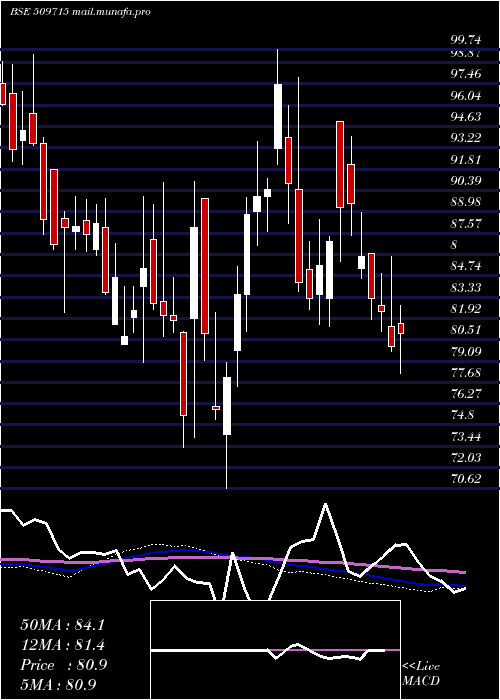500x700 pixels.
Task: Click the 5MA : 80.9 readout
Action: (x=58, y=685)
